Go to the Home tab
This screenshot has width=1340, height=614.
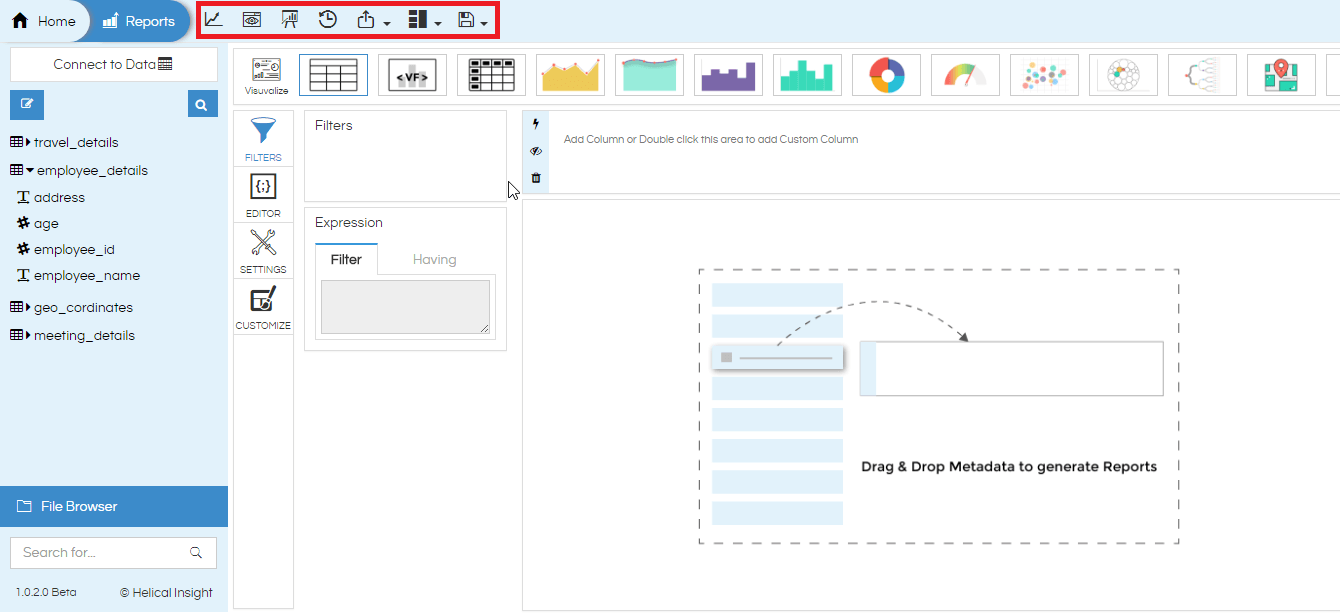44,21
